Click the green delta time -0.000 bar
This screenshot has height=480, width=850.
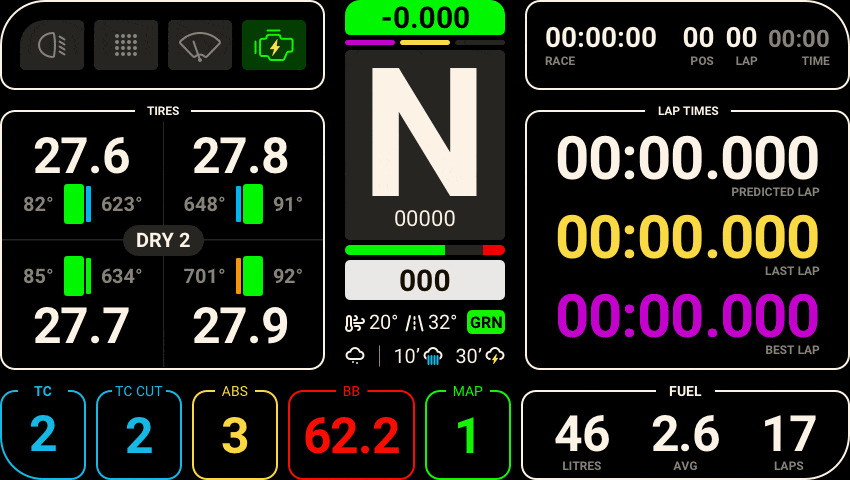(x=425, y=18)
